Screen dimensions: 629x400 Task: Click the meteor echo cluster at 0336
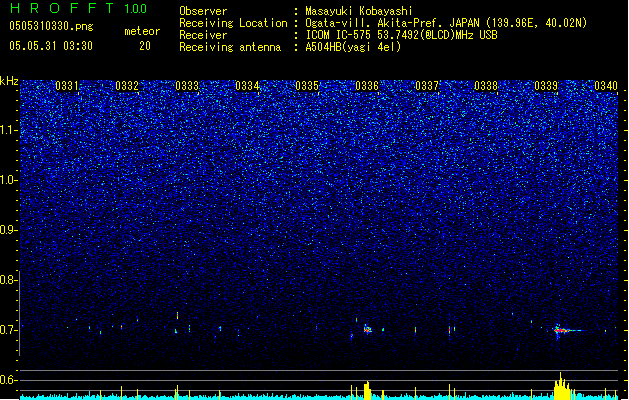click(367, 330)
